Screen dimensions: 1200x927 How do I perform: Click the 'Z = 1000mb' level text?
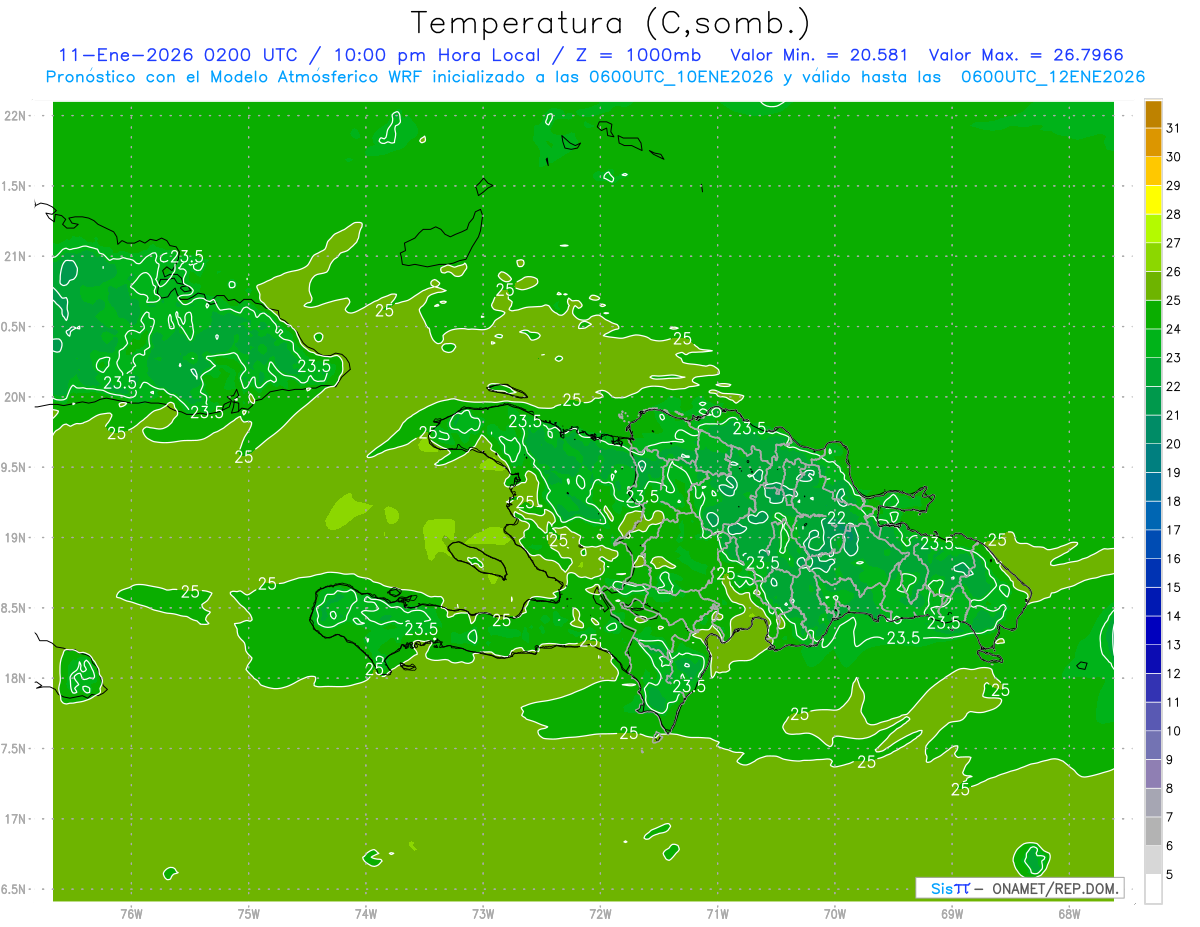pyautogui.click(x=636, y=55)
